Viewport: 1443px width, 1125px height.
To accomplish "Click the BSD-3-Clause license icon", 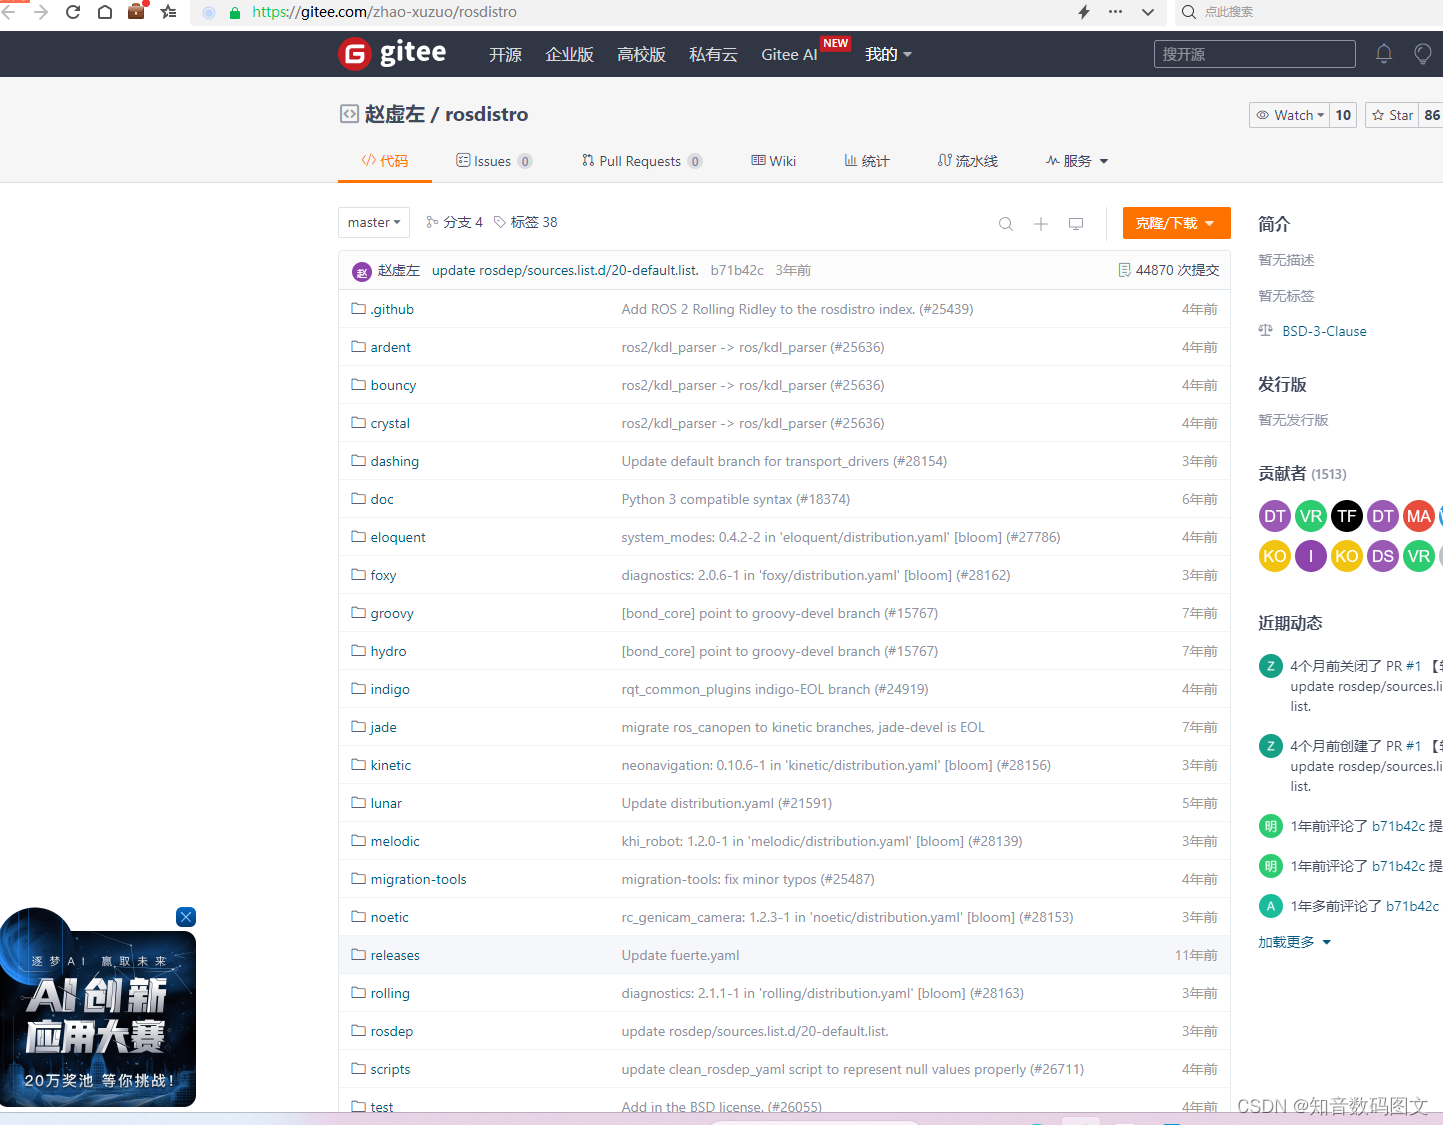I will [1266, 330].
